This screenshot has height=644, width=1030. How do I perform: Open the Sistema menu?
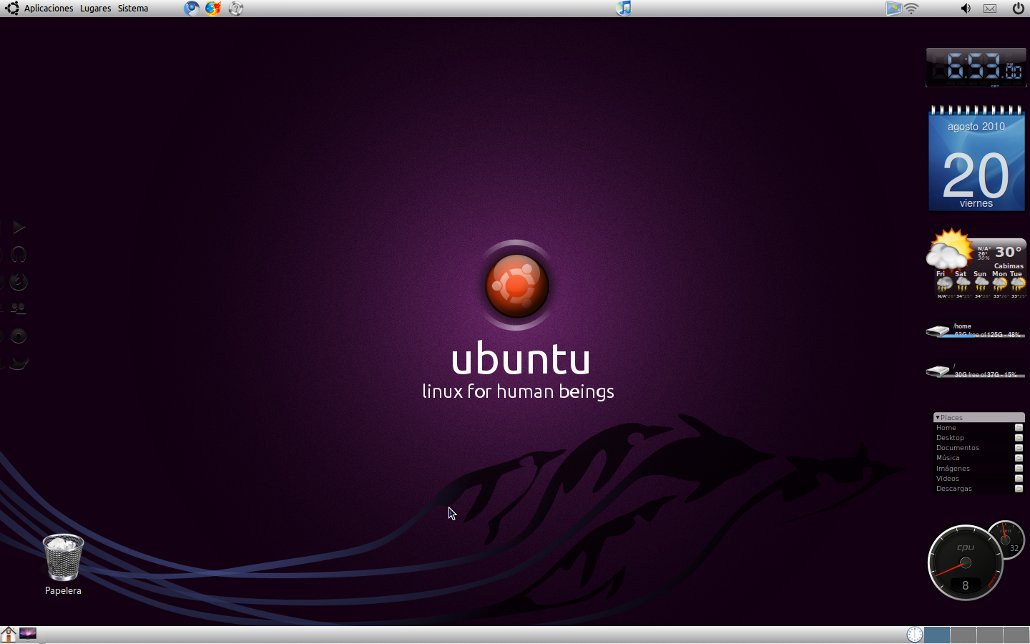pos(133,9)
